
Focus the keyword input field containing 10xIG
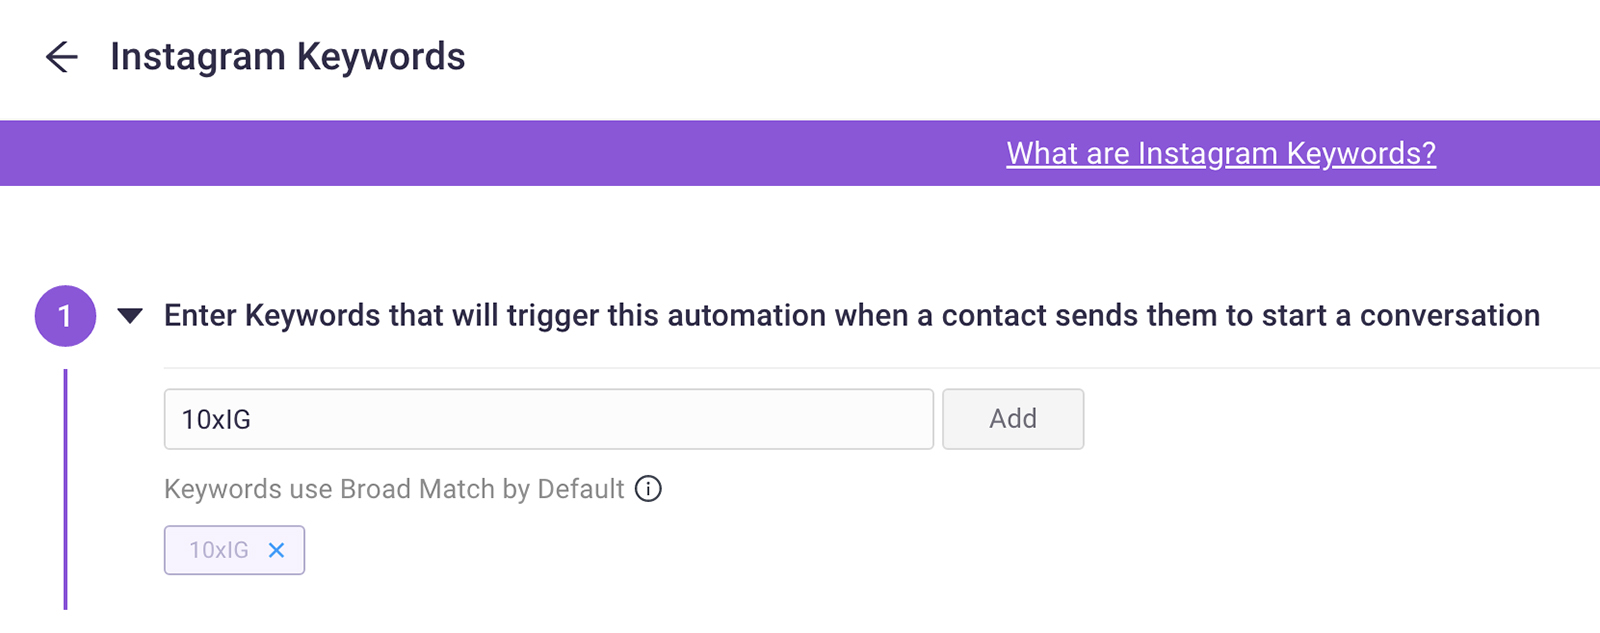click(x=548, y=419)
